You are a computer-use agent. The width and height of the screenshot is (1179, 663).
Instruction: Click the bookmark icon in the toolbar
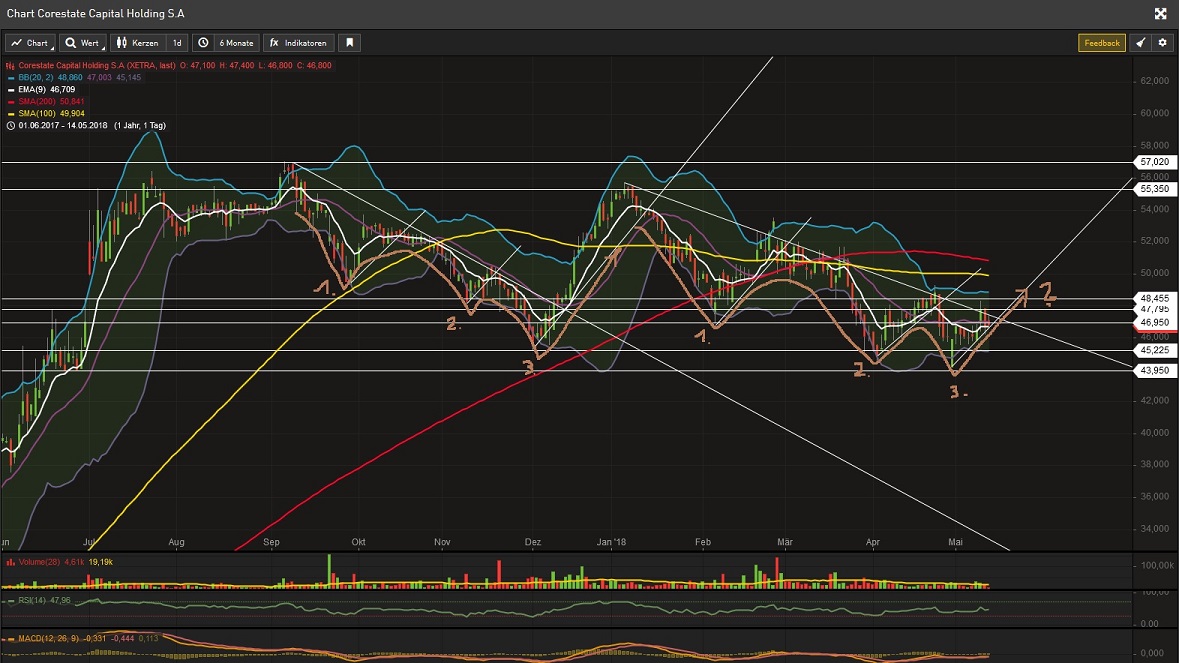point(349,43)
